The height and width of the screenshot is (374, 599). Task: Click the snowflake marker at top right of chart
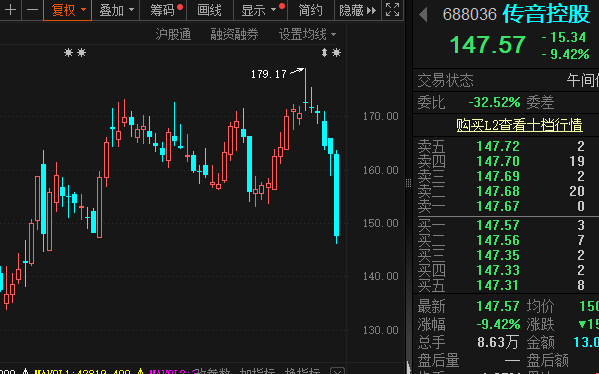[336, 53]
